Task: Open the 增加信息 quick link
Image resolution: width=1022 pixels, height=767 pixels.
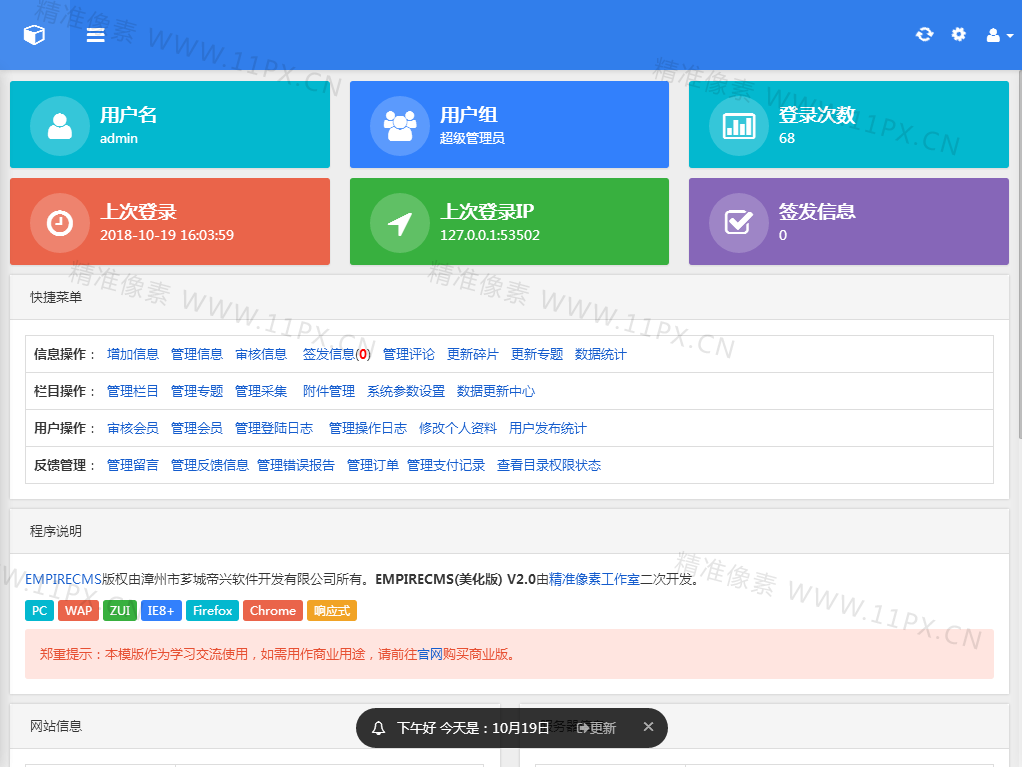Action: click(133, 354)
